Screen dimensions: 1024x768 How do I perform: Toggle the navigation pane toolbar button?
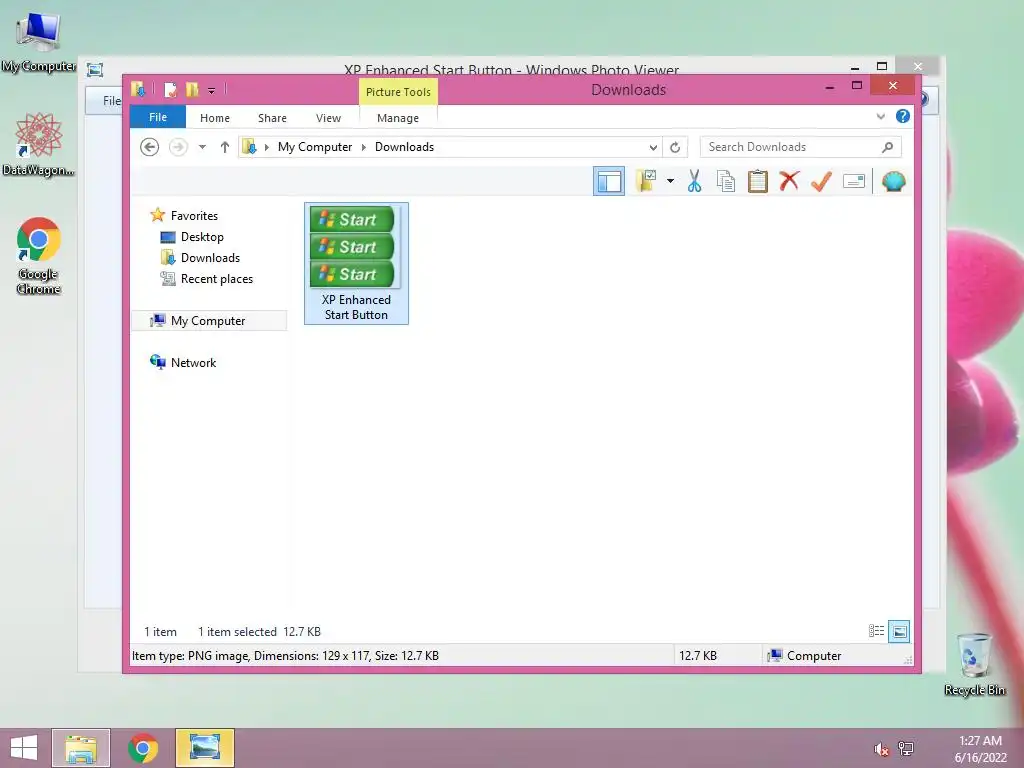pyautogui.click(x=609, y=181)
